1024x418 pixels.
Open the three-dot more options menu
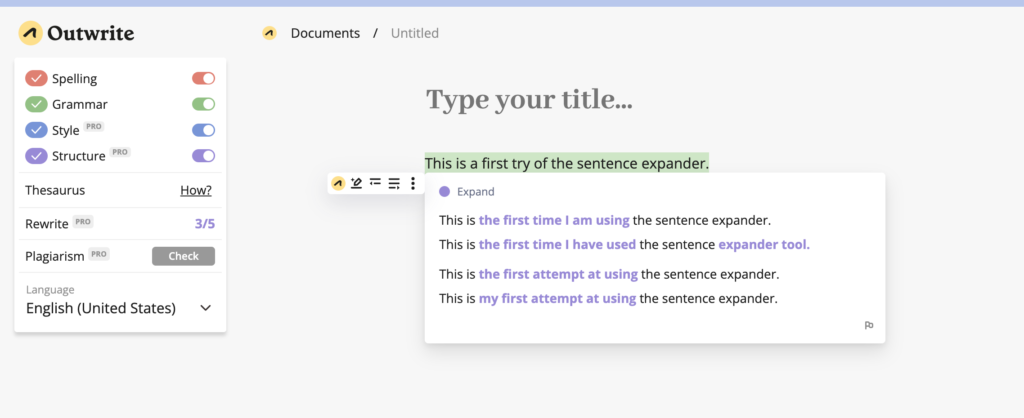pyautogui.click(x=413, y=184)
